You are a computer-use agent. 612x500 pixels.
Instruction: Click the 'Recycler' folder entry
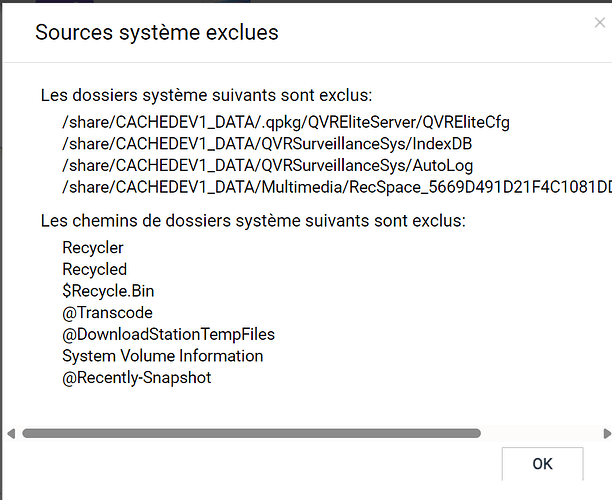(93, 247)
